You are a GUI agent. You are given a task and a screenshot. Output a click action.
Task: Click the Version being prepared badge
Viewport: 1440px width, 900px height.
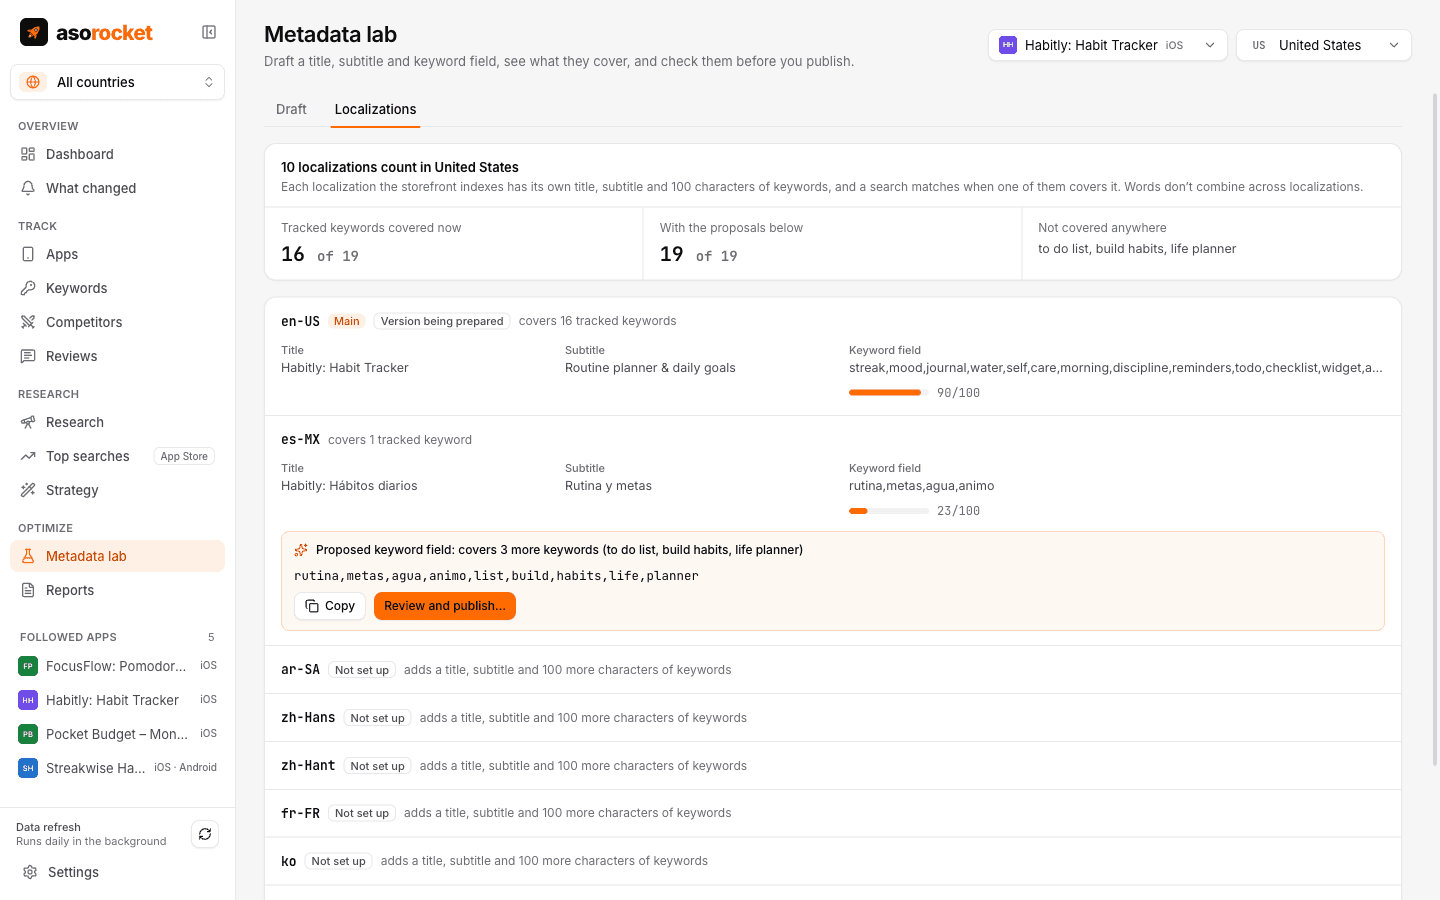coord(442,321)
